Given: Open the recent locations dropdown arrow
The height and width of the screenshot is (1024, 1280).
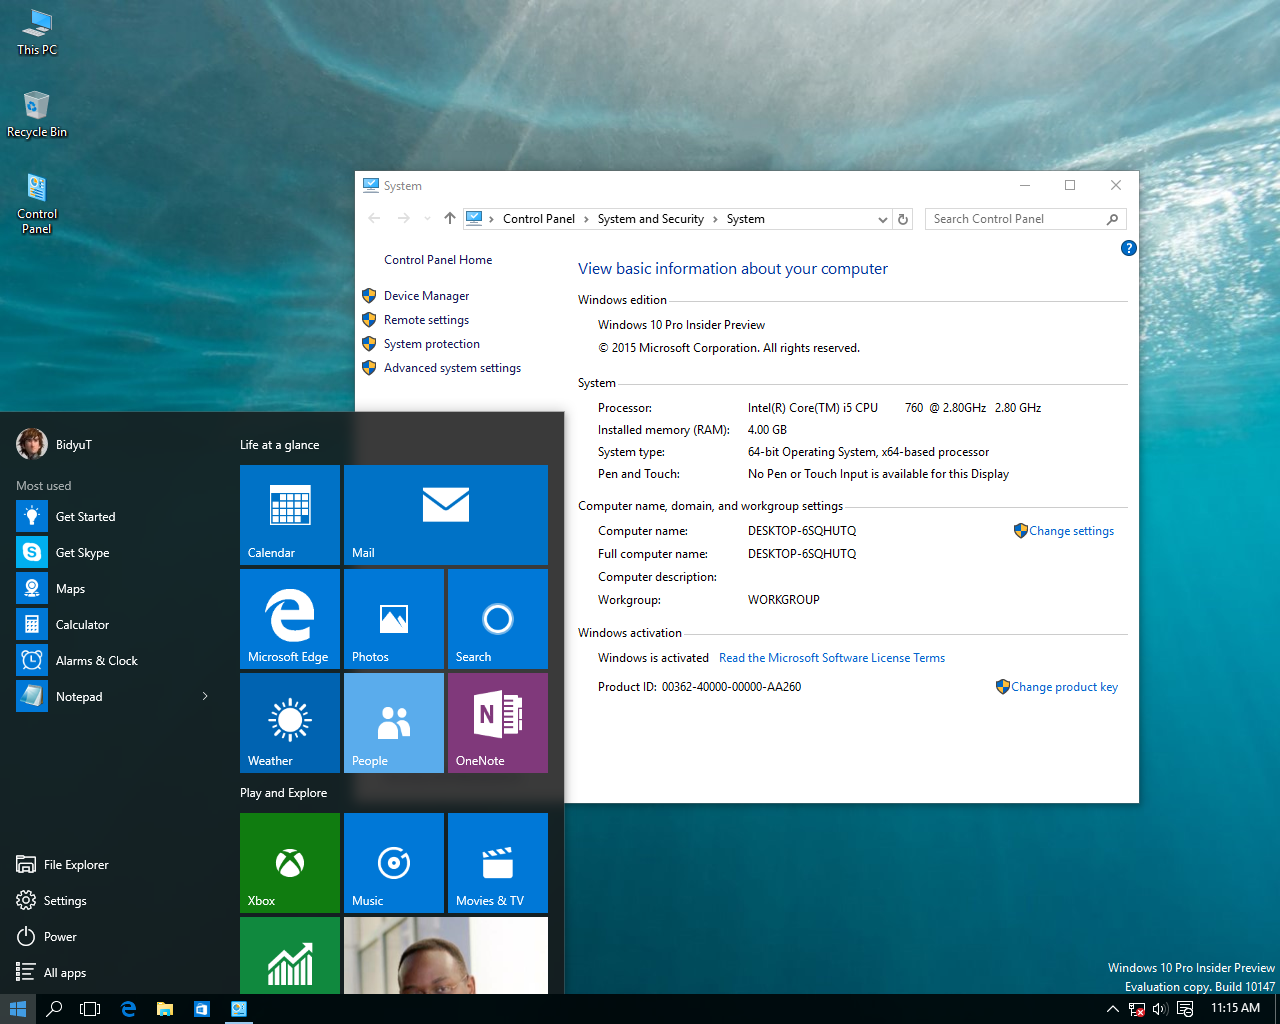Looking at the screenshot, I should [427, 219].
